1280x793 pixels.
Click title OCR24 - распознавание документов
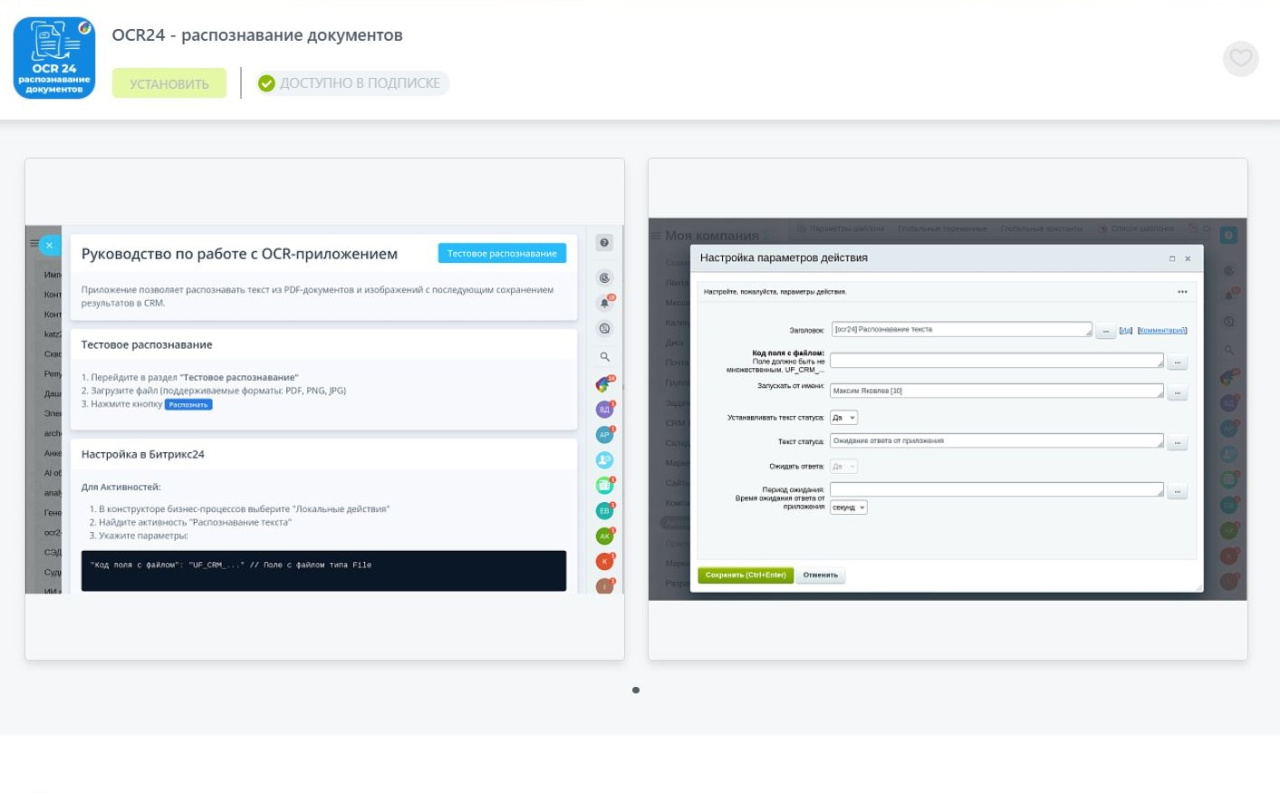[x=257, y=35]
